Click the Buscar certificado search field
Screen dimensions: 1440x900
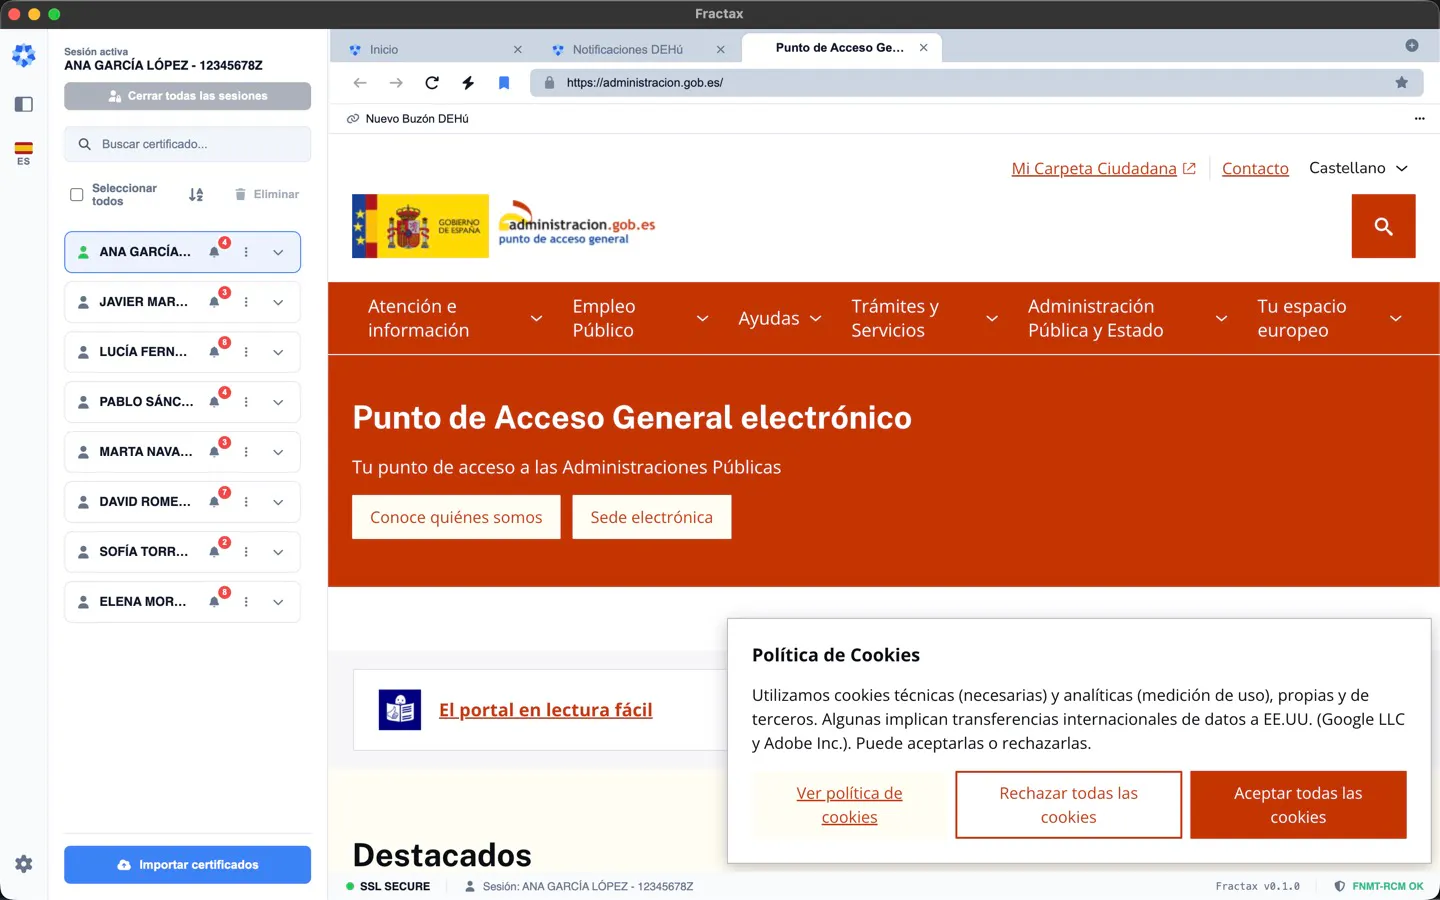coord(188,144)
